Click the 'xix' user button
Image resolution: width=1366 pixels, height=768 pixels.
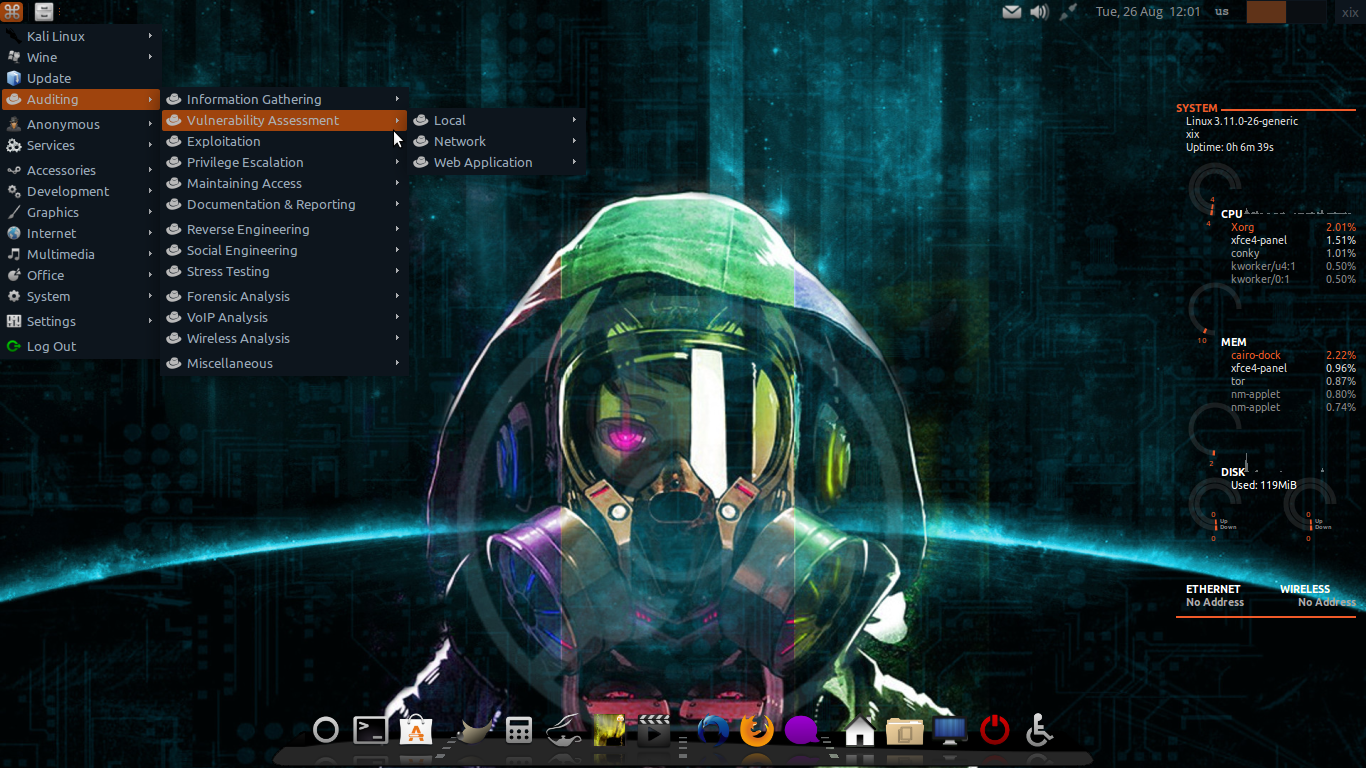1349,12
